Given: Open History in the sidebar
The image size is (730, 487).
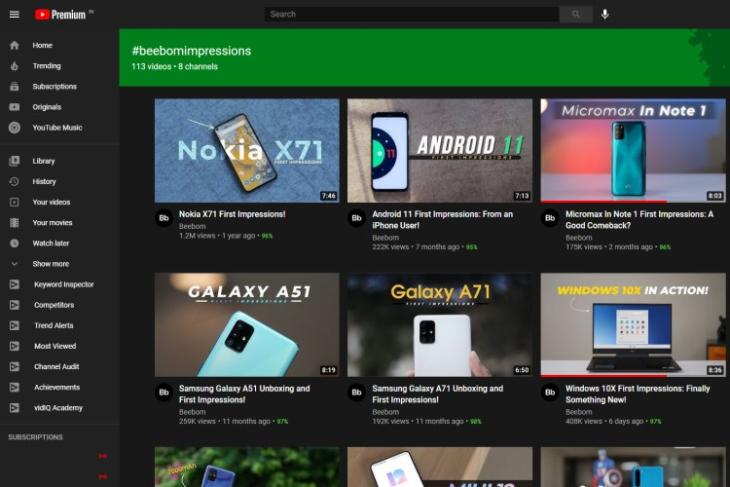Looking at the screenshot, I should [44, 181].
